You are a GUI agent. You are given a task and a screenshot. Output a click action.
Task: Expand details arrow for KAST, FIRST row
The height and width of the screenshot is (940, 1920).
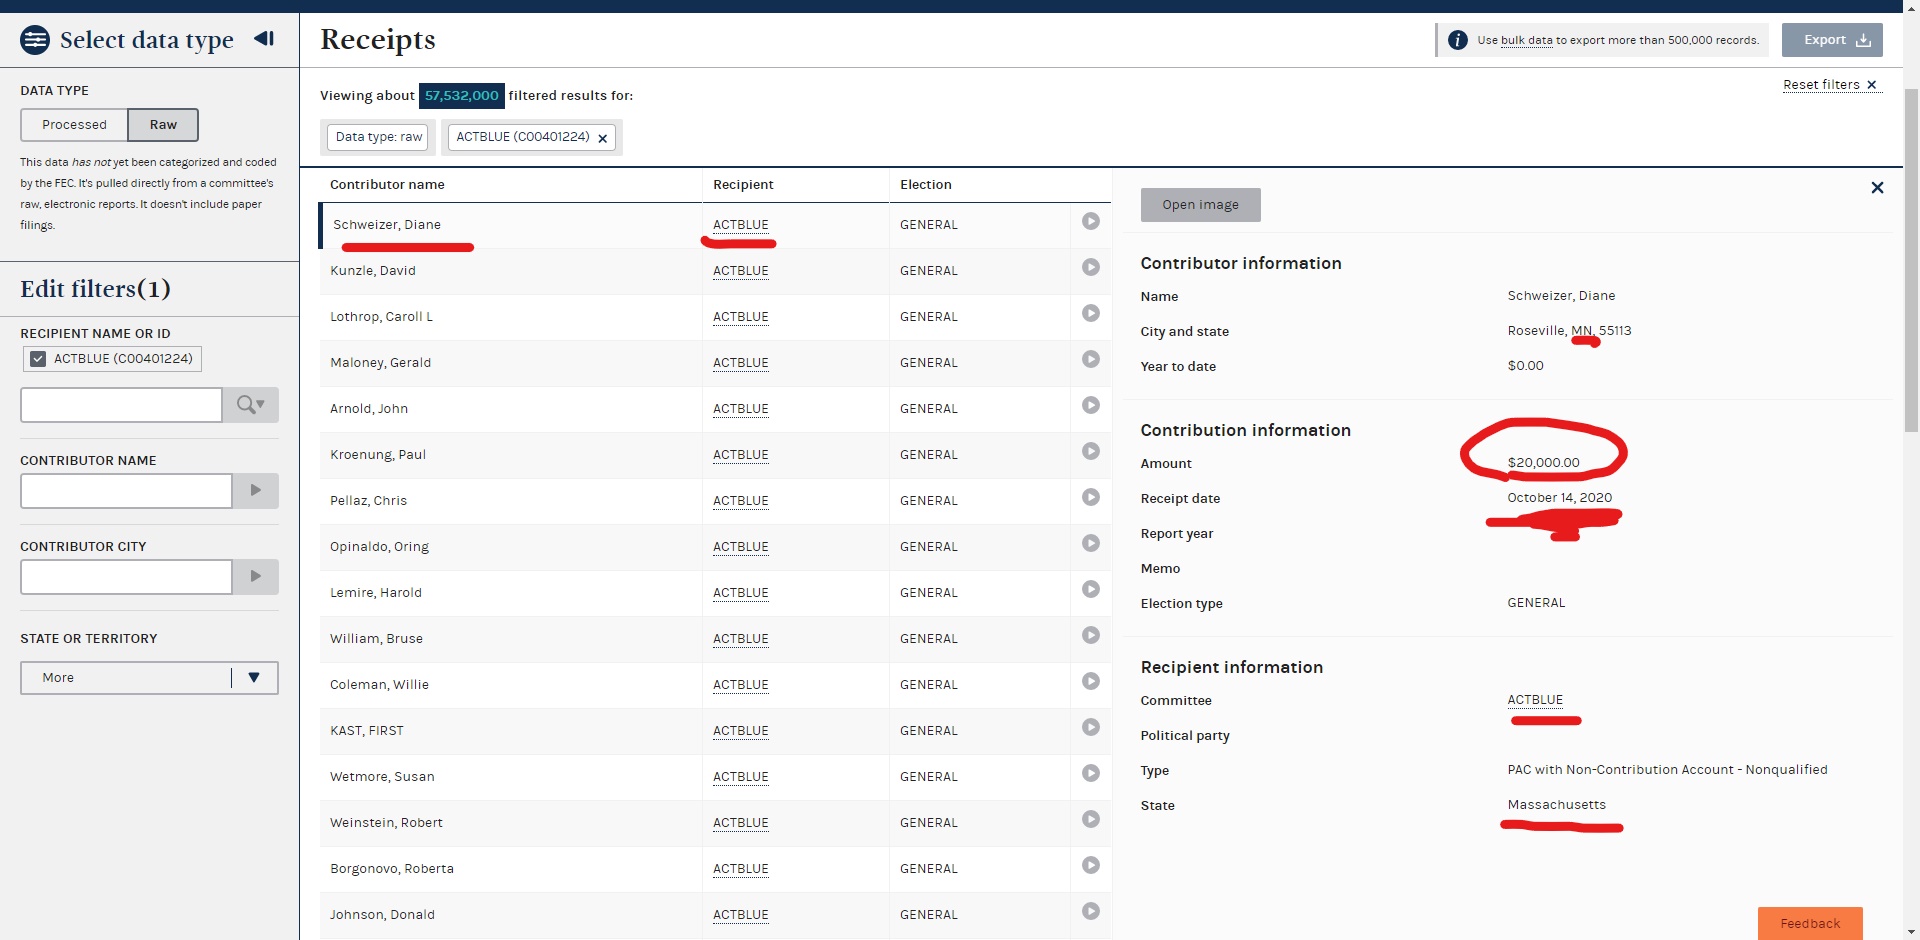(x=1091, y=727)
